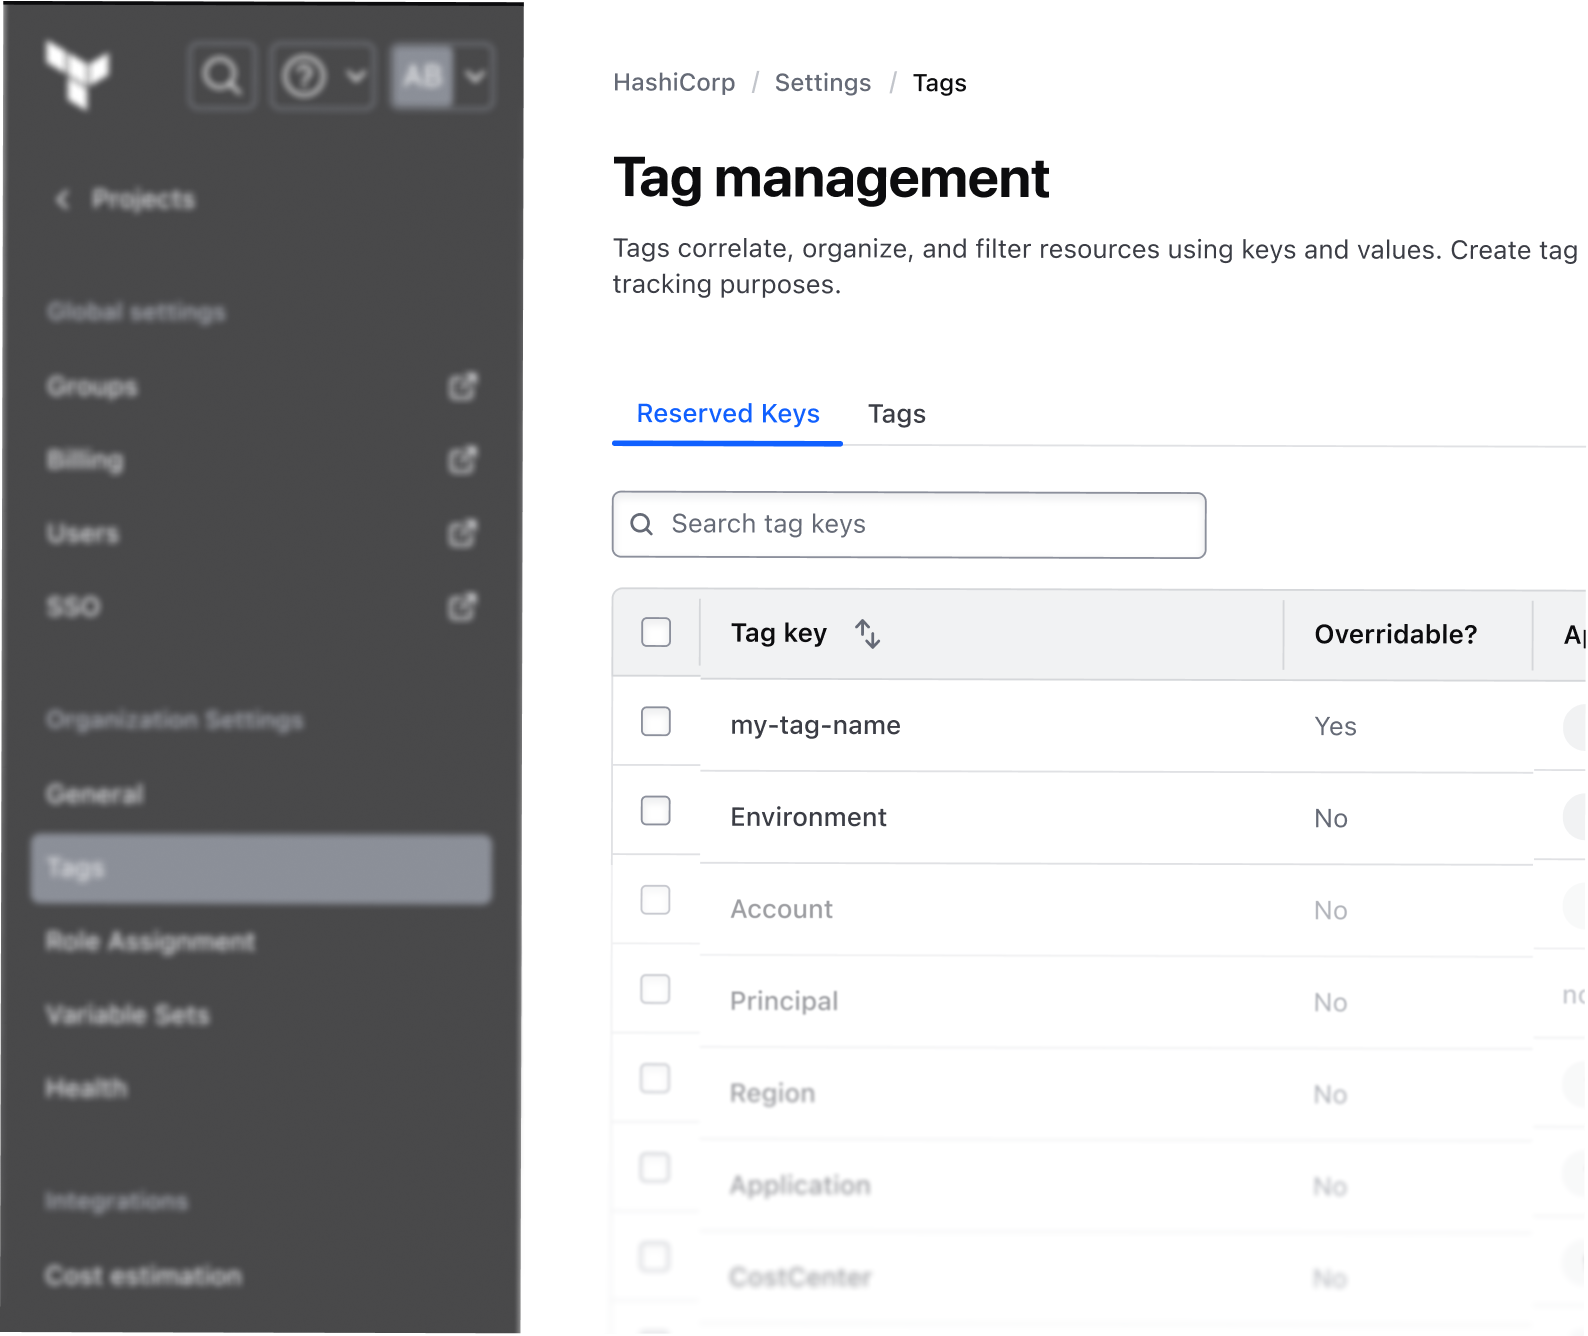This screenshot has height=1336, width=1588.
Task: Switch to the Tags tab
Action: 896,414
